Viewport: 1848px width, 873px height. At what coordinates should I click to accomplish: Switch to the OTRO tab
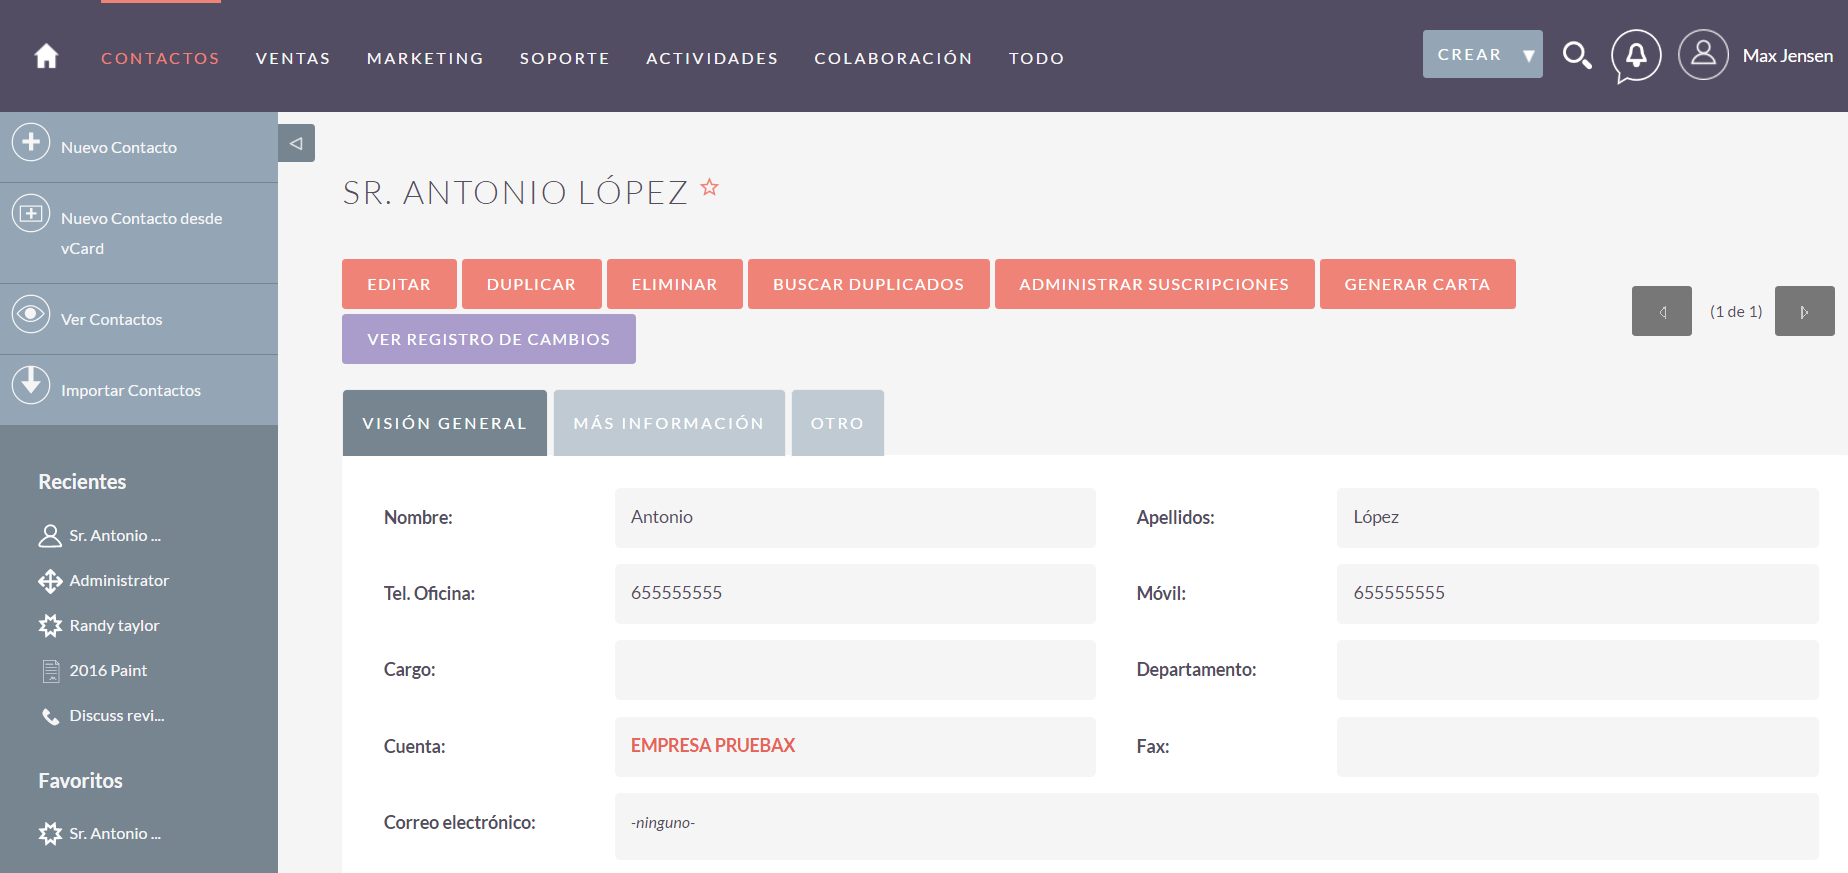837,423
